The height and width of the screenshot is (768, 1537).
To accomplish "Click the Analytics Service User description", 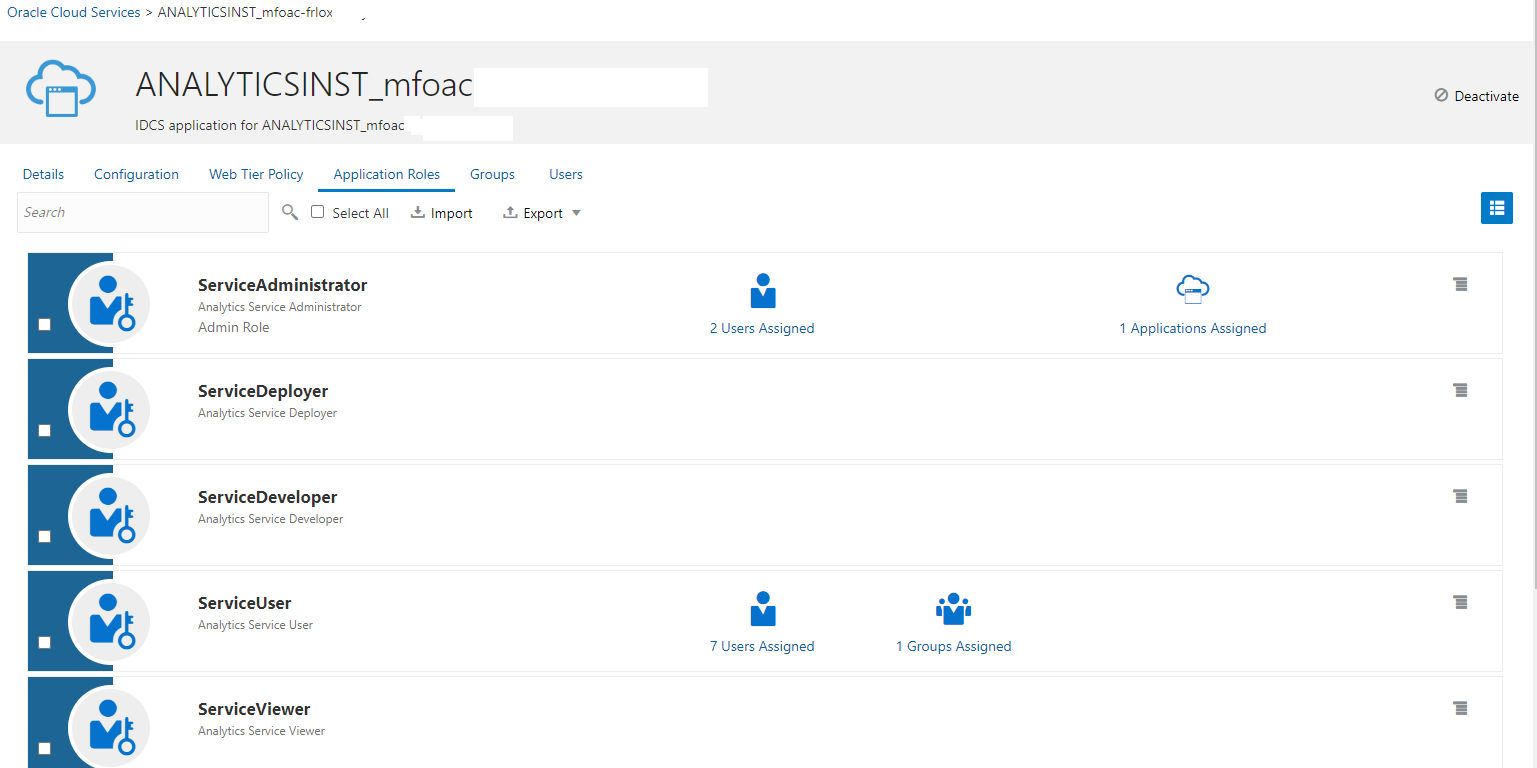I will pyautogui.click(x=256, y=625).
